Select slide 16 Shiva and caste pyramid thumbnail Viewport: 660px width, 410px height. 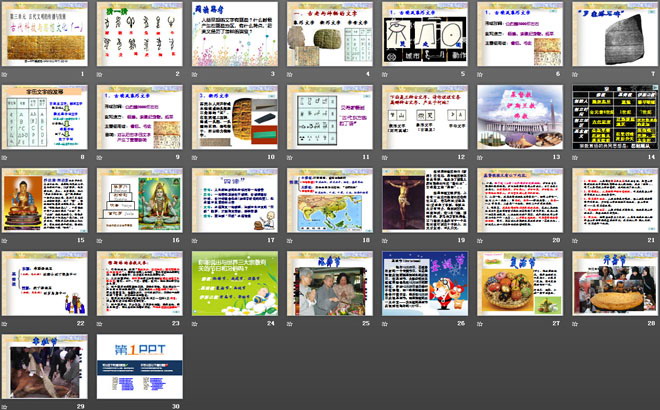[140, 201]
